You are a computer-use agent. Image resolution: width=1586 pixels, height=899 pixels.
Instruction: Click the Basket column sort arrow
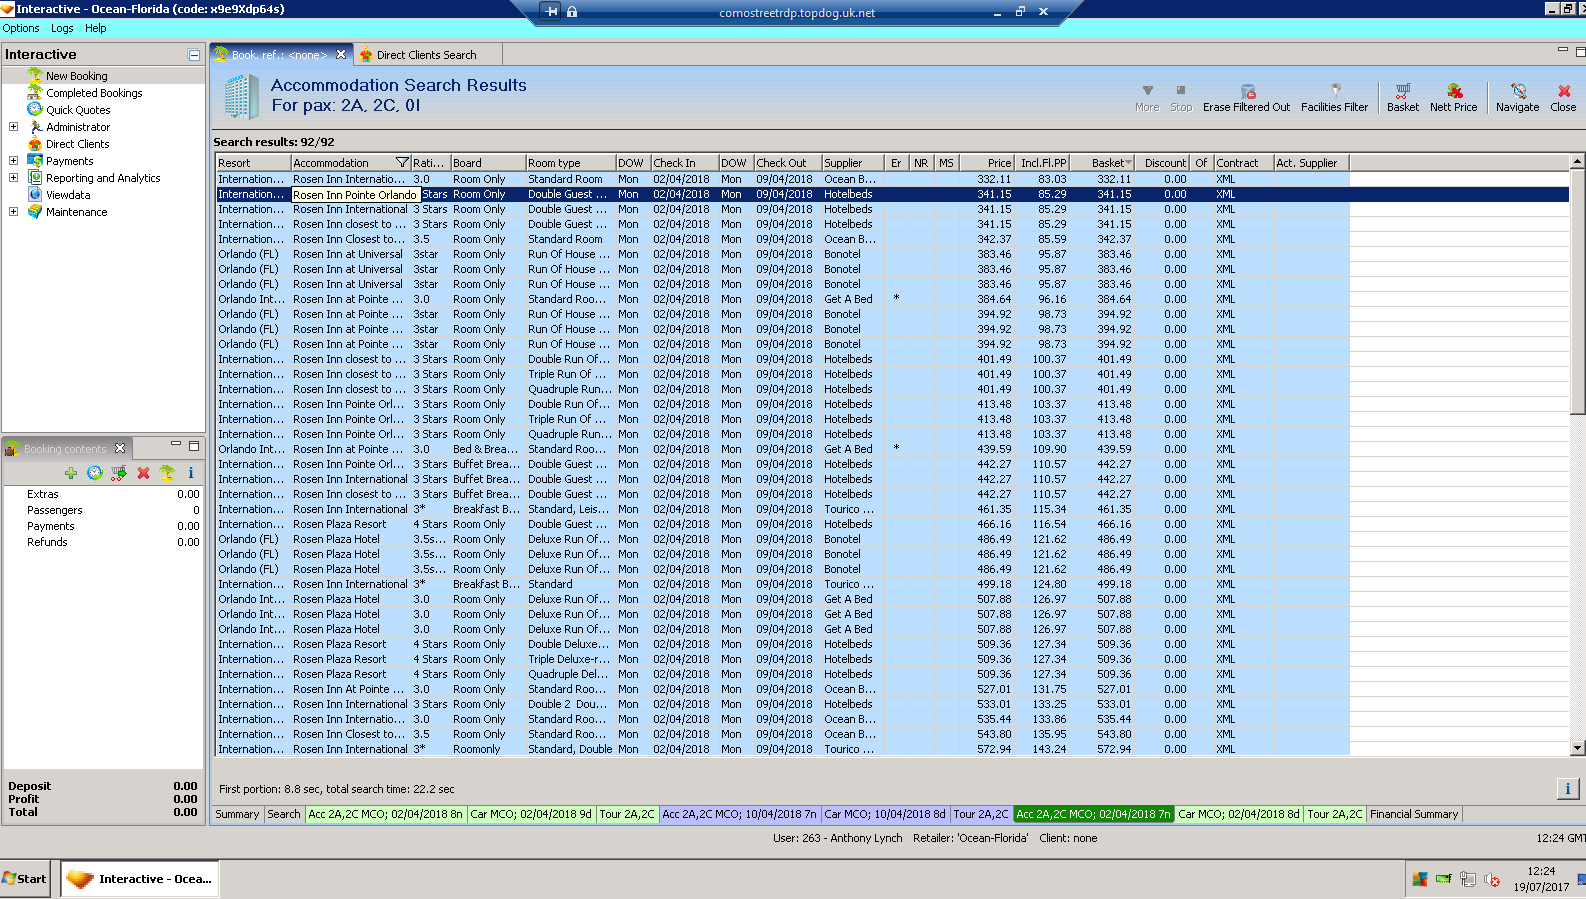[1129, 163]
